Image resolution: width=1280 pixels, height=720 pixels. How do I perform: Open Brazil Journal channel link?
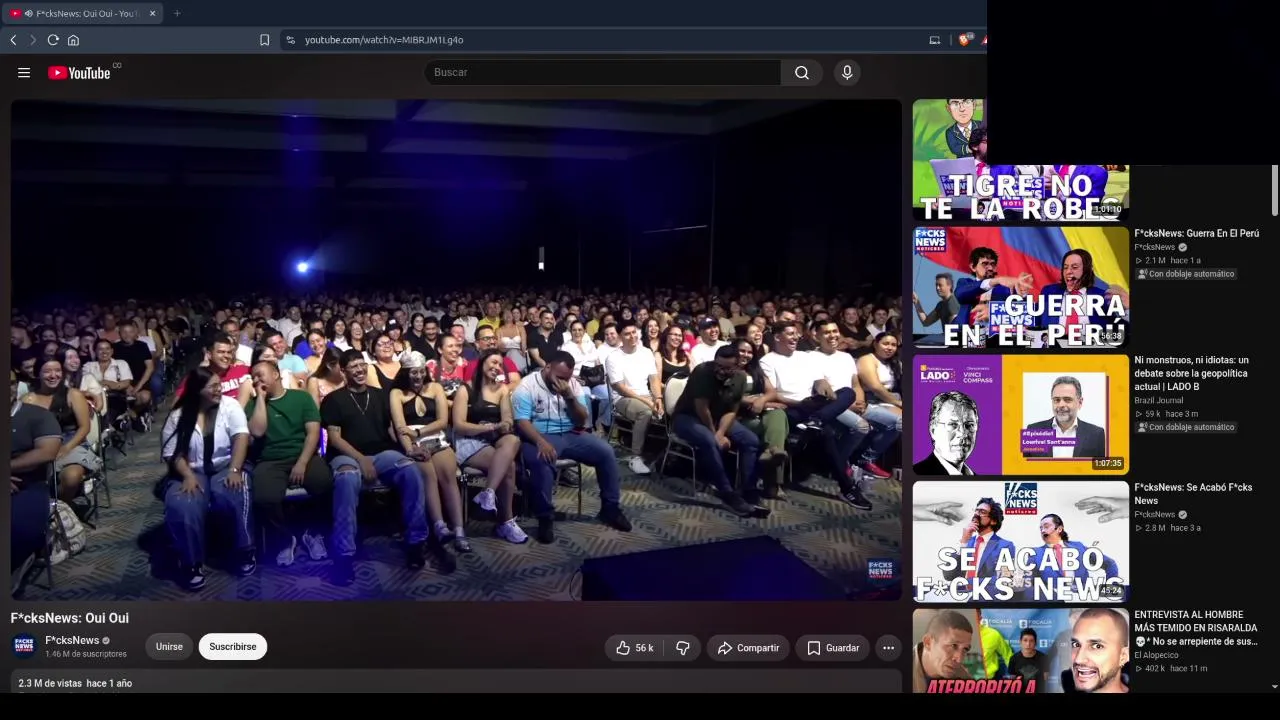(x=1158, y=400)
